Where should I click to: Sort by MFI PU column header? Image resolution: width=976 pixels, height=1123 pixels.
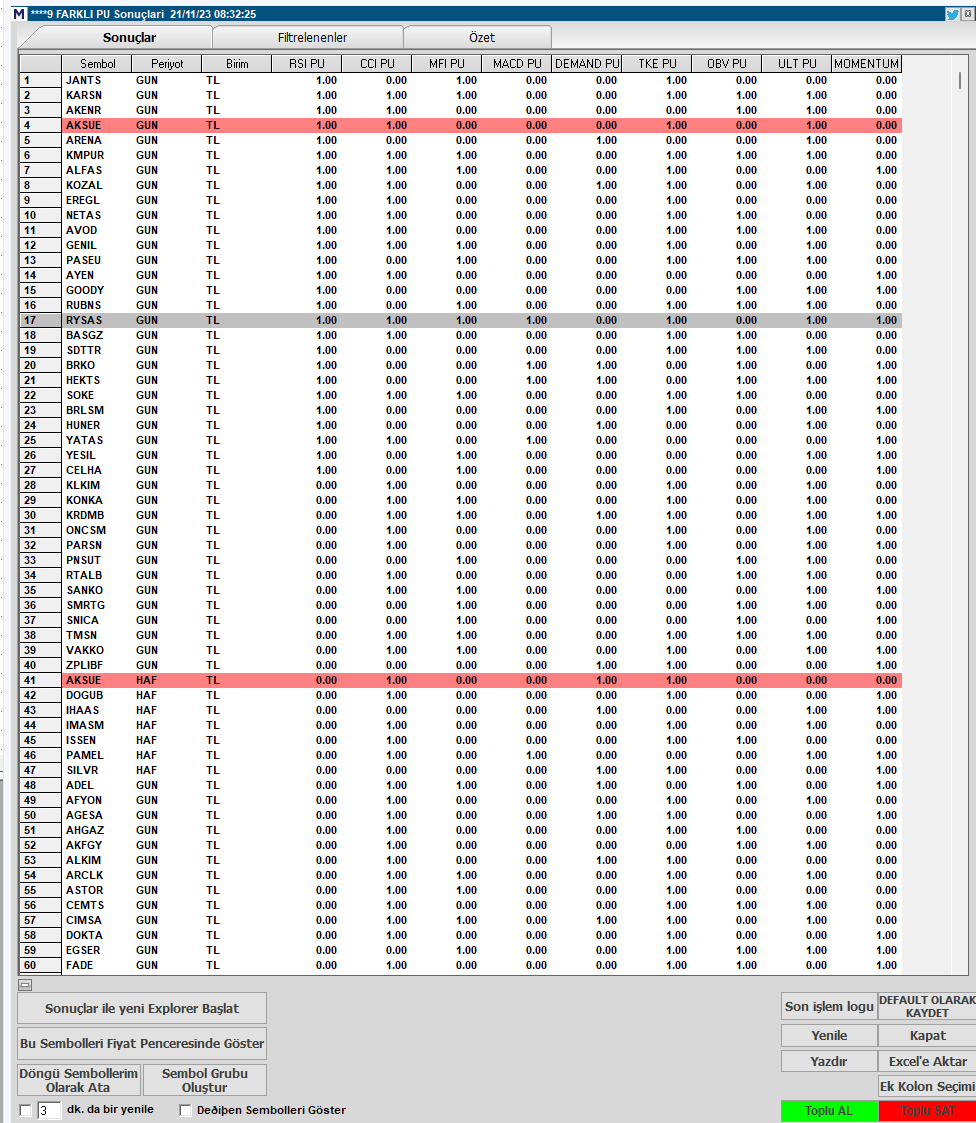tap(447, 64)
